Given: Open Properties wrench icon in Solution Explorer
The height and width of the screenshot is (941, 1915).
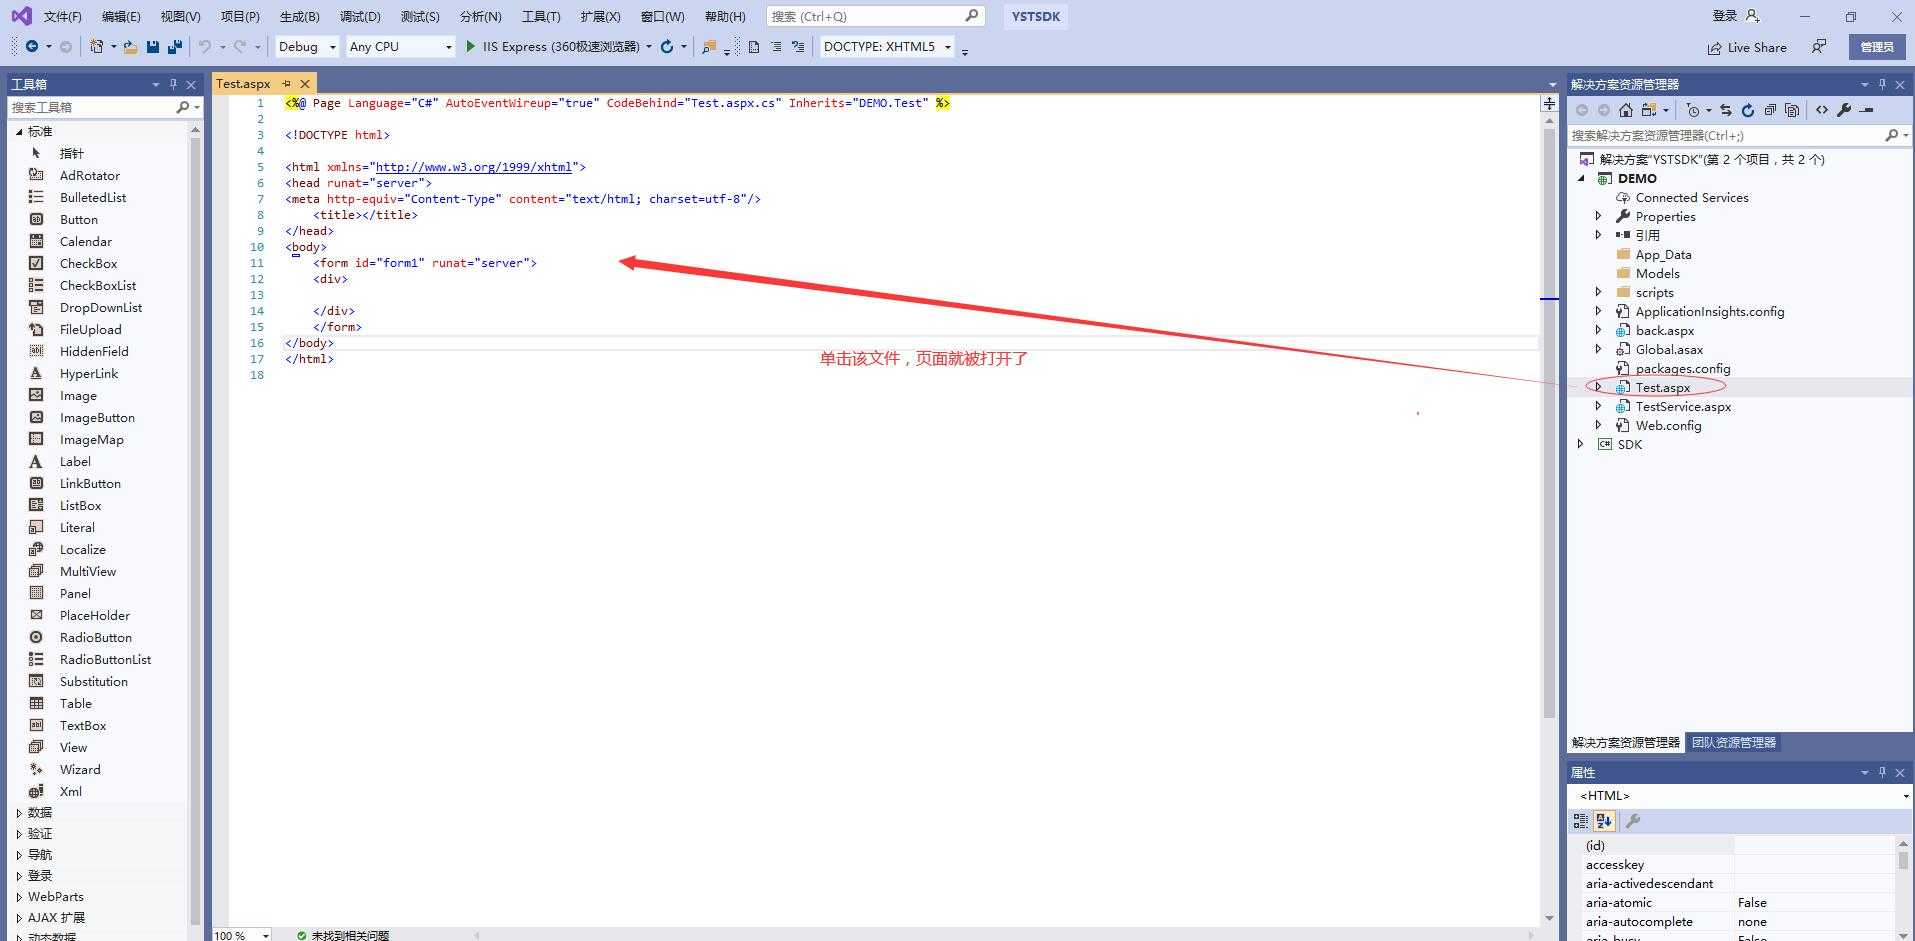Looking at the screenshot, I should 1844,110.
